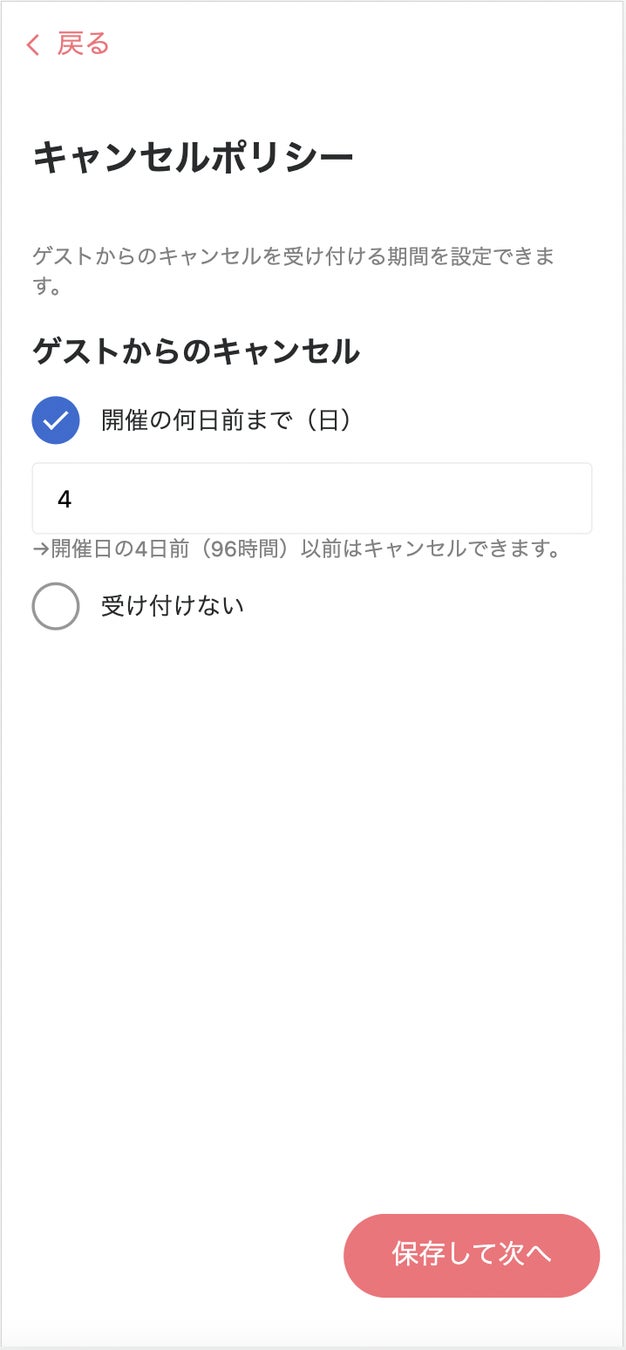
Task: Tap the 戻る back link text
Action: point(83,44)
